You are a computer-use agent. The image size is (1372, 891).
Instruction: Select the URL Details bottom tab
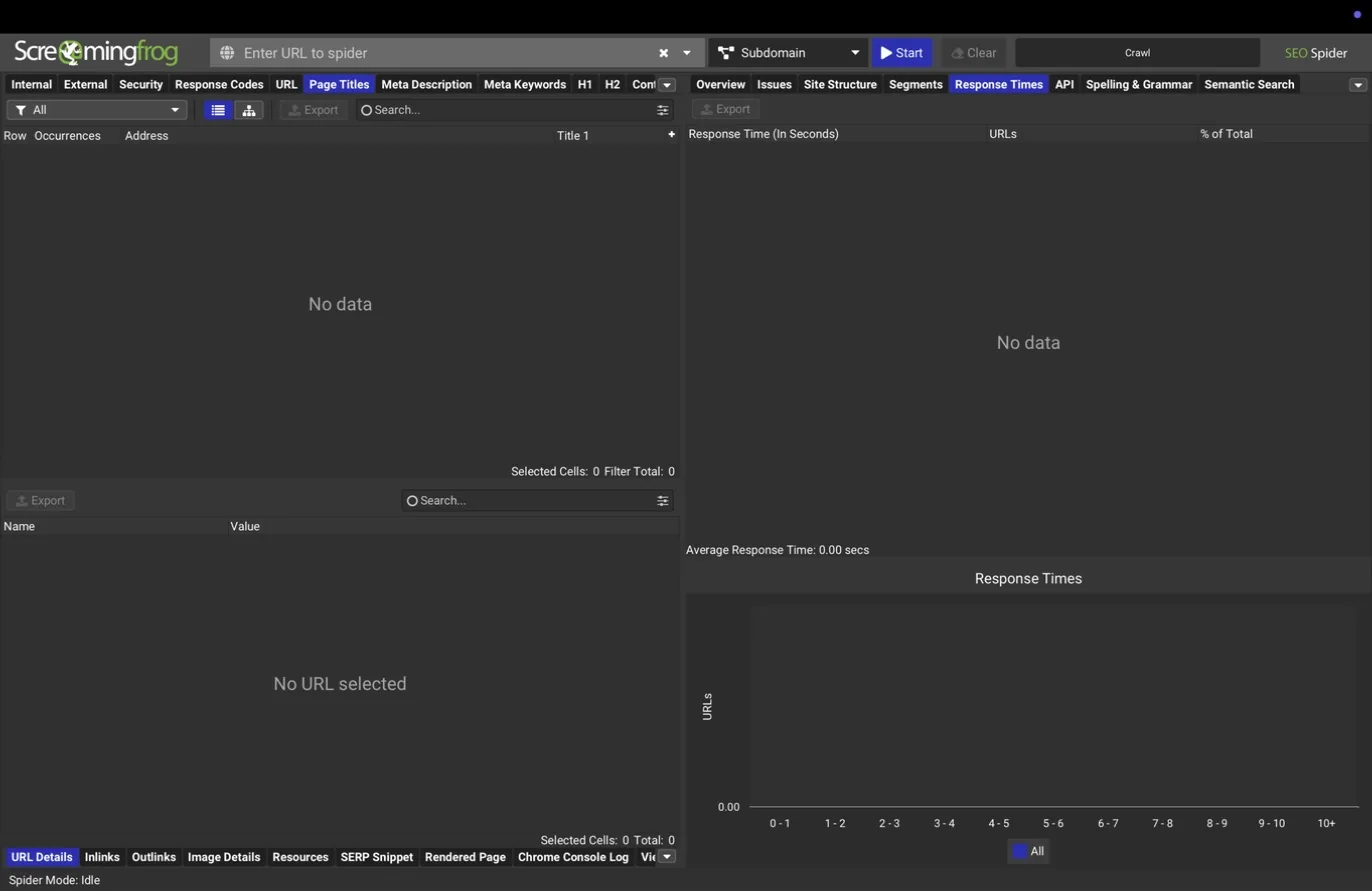point(42,858)
